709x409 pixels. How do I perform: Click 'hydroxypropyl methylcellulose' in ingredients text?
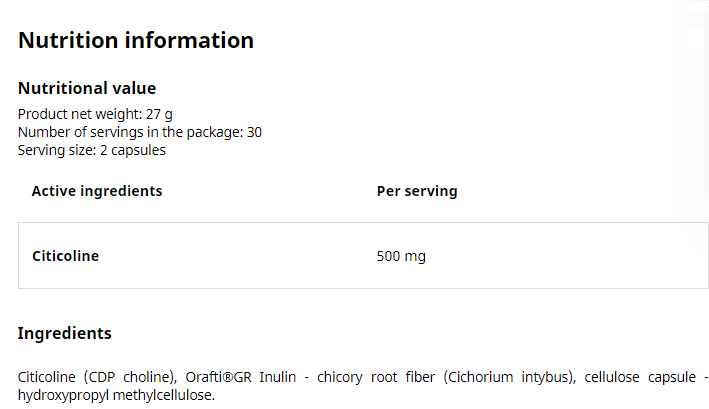(x=116, y=395)
